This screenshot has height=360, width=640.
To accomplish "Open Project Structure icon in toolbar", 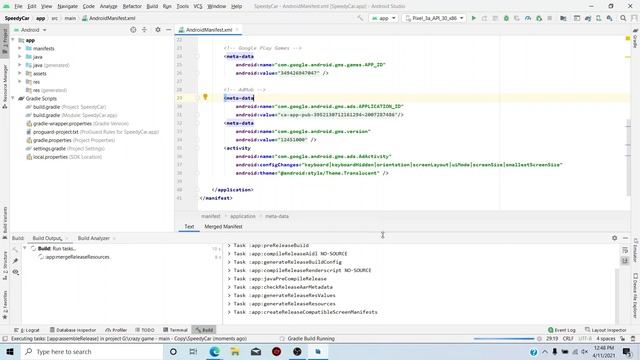I will 563,18.
